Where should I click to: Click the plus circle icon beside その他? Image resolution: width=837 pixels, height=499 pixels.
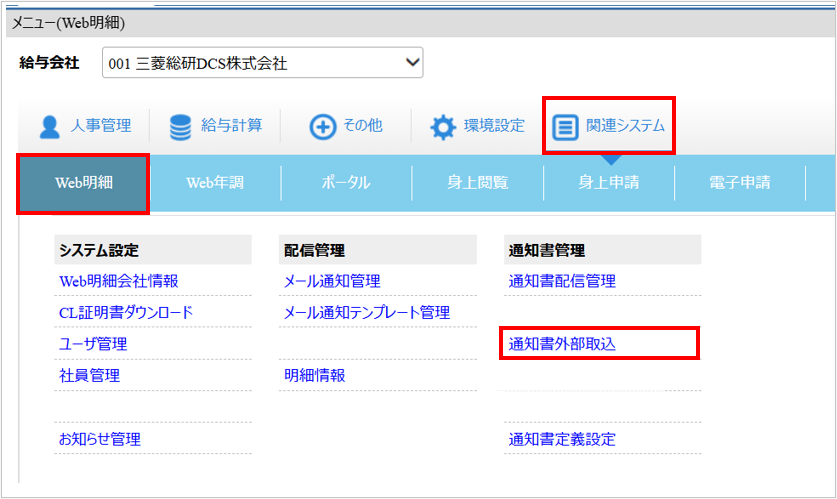322,127
